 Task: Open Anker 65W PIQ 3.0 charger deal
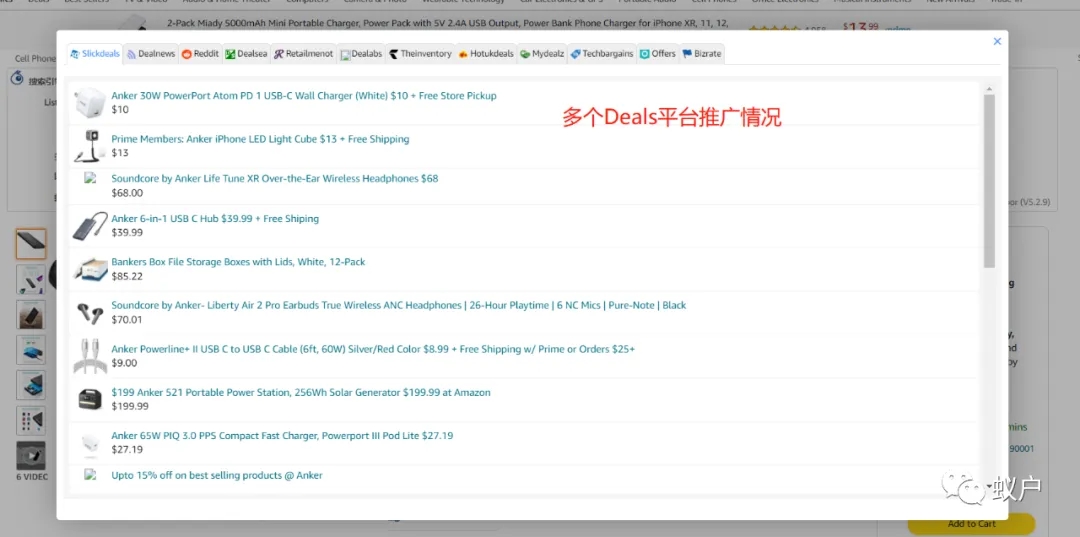click(282, 436)
